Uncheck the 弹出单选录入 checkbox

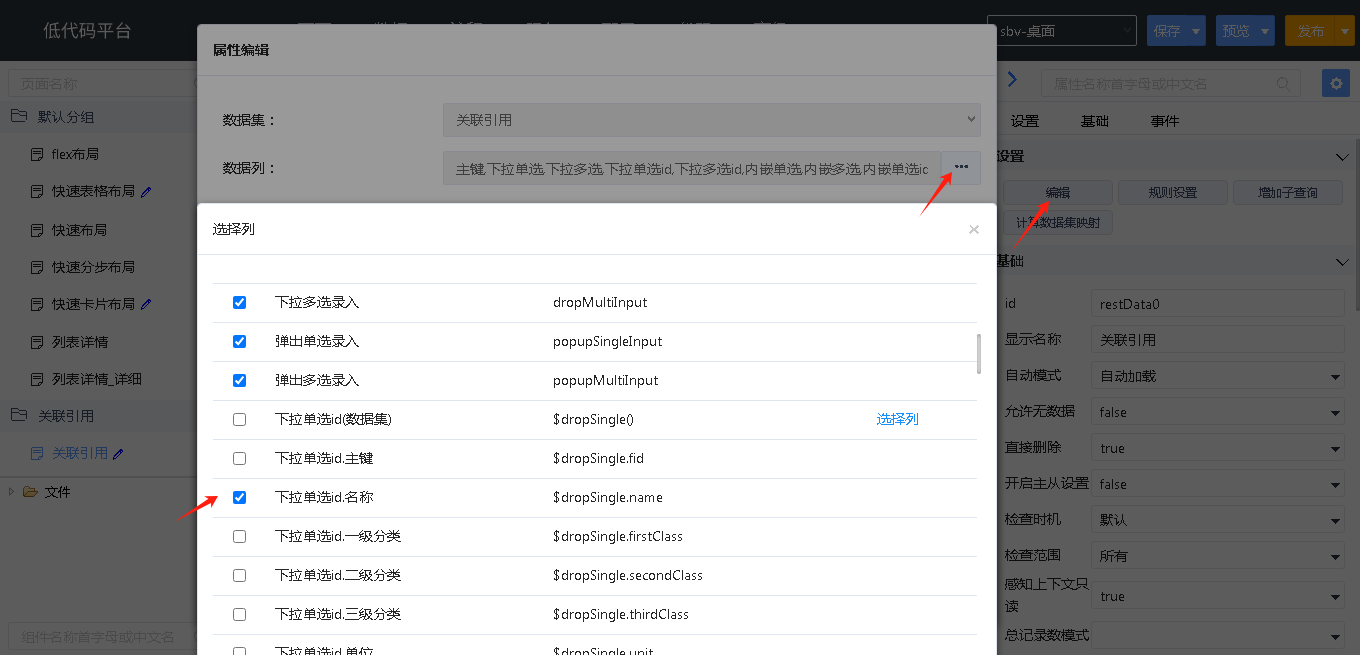tap(239, 342)
